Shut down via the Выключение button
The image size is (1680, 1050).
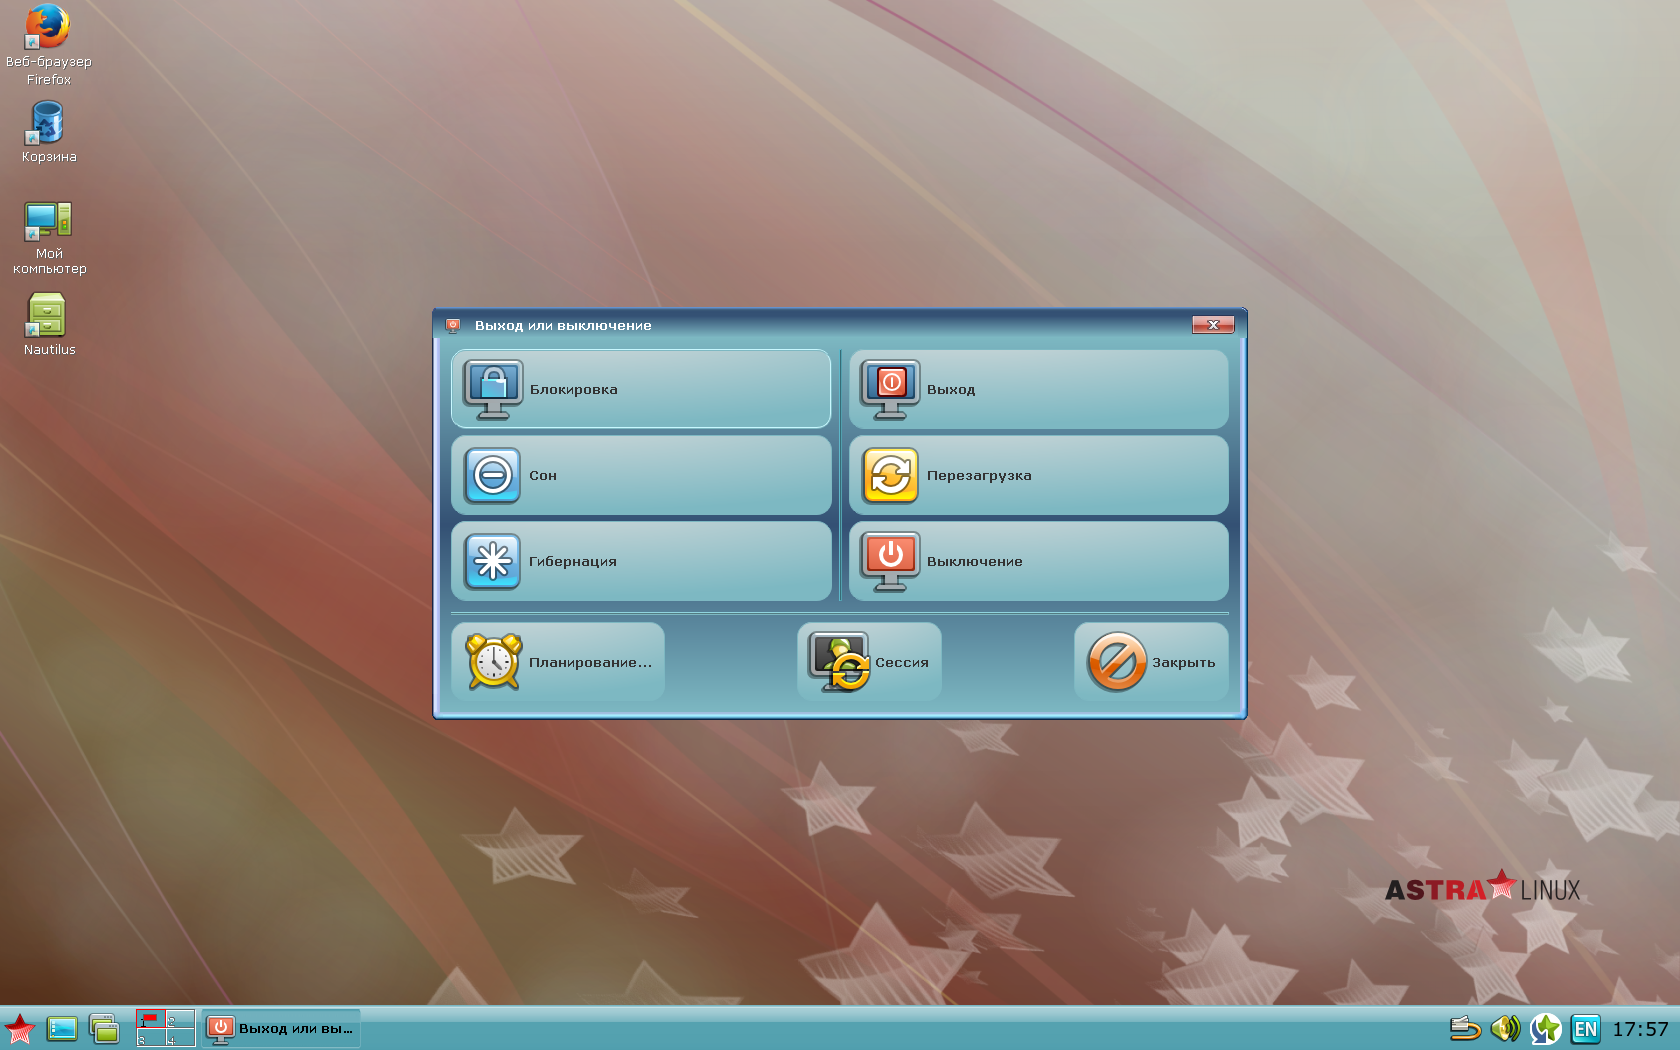pyautogui.click(x=1038, y=561)
